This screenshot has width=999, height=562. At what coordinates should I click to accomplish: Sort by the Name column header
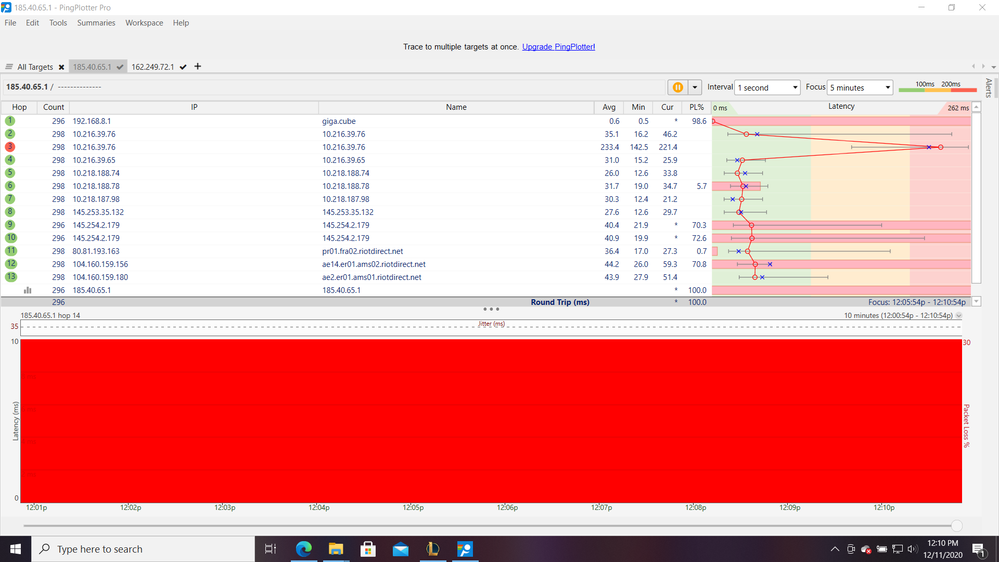456,107
